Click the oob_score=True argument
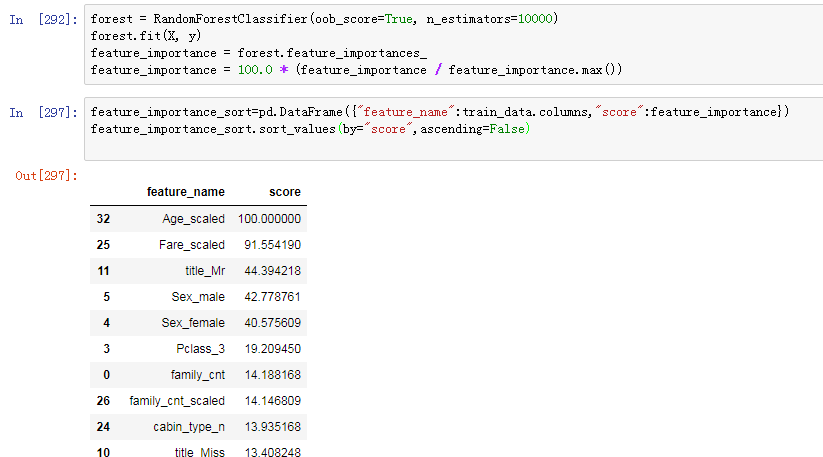The image size is (823, 457). [x=364, y=19]
